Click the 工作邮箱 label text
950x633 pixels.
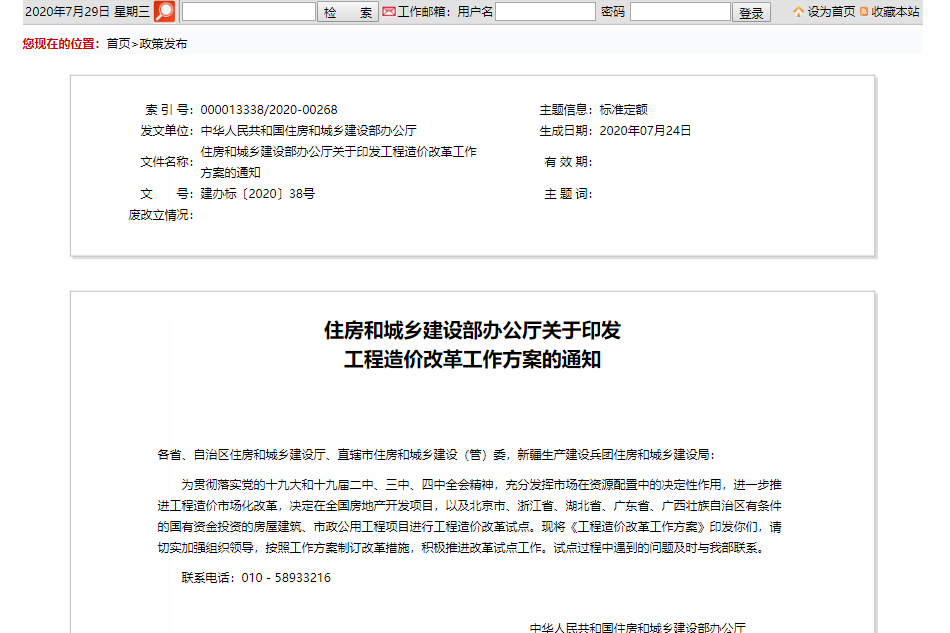click(420, 13)
